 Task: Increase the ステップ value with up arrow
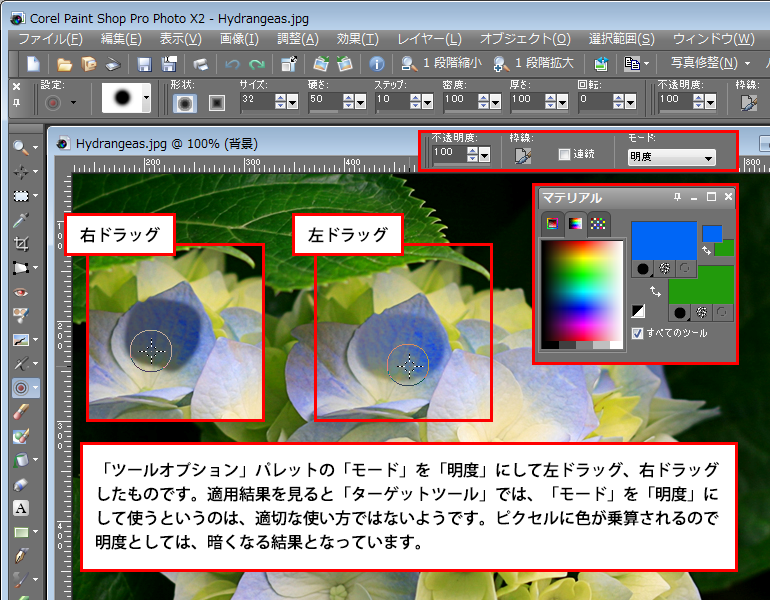point(415,98)
